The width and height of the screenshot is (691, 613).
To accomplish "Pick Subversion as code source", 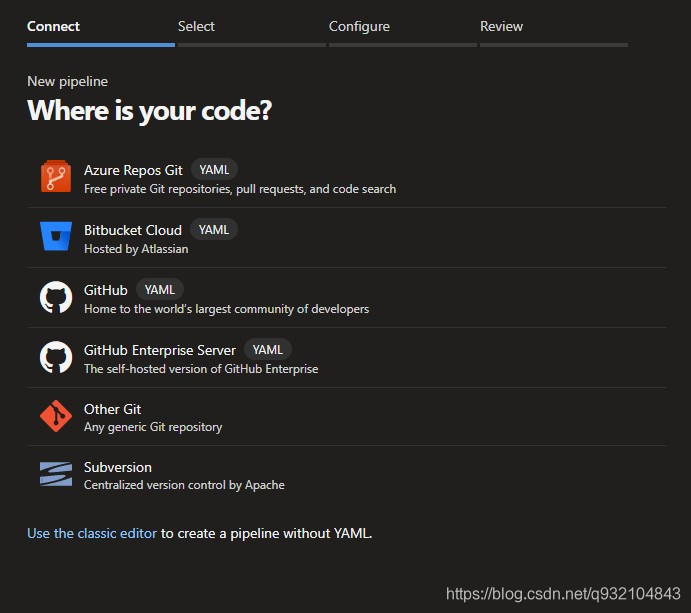I will pyautogui.click(x=347, y=475).
